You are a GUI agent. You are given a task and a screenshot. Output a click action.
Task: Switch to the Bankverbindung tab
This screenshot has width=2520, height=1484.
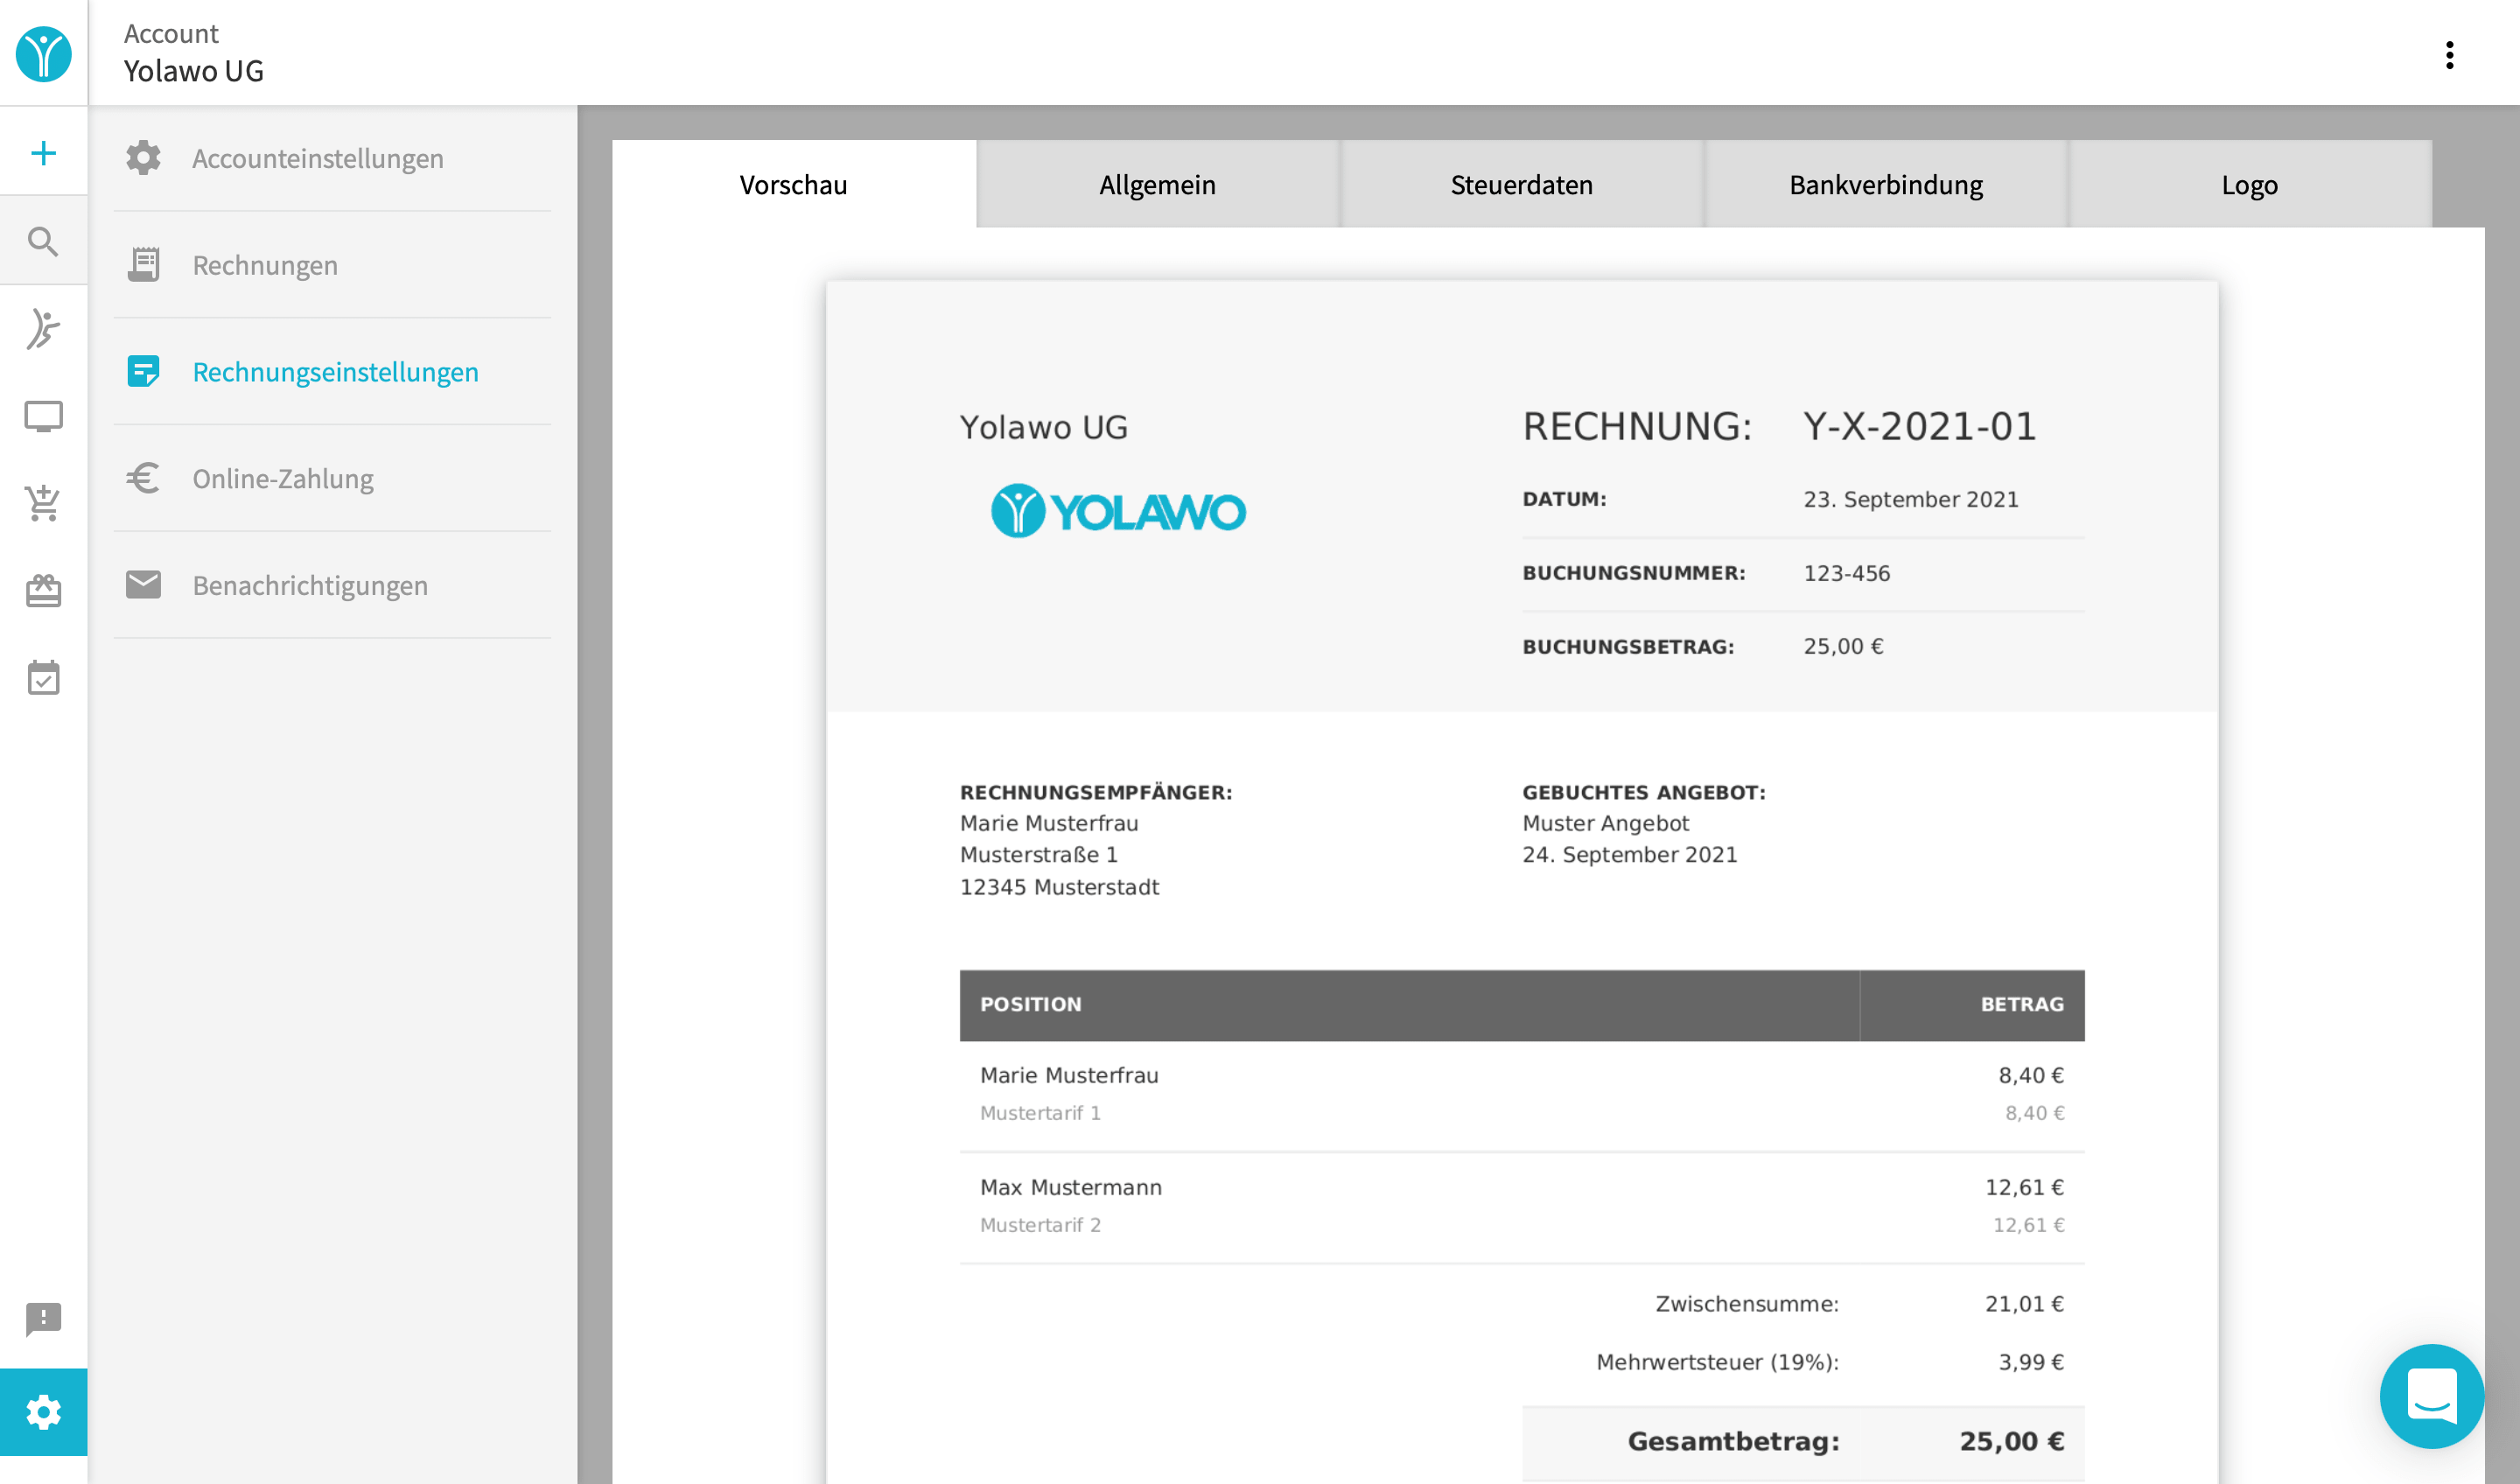coord(1885,185)
